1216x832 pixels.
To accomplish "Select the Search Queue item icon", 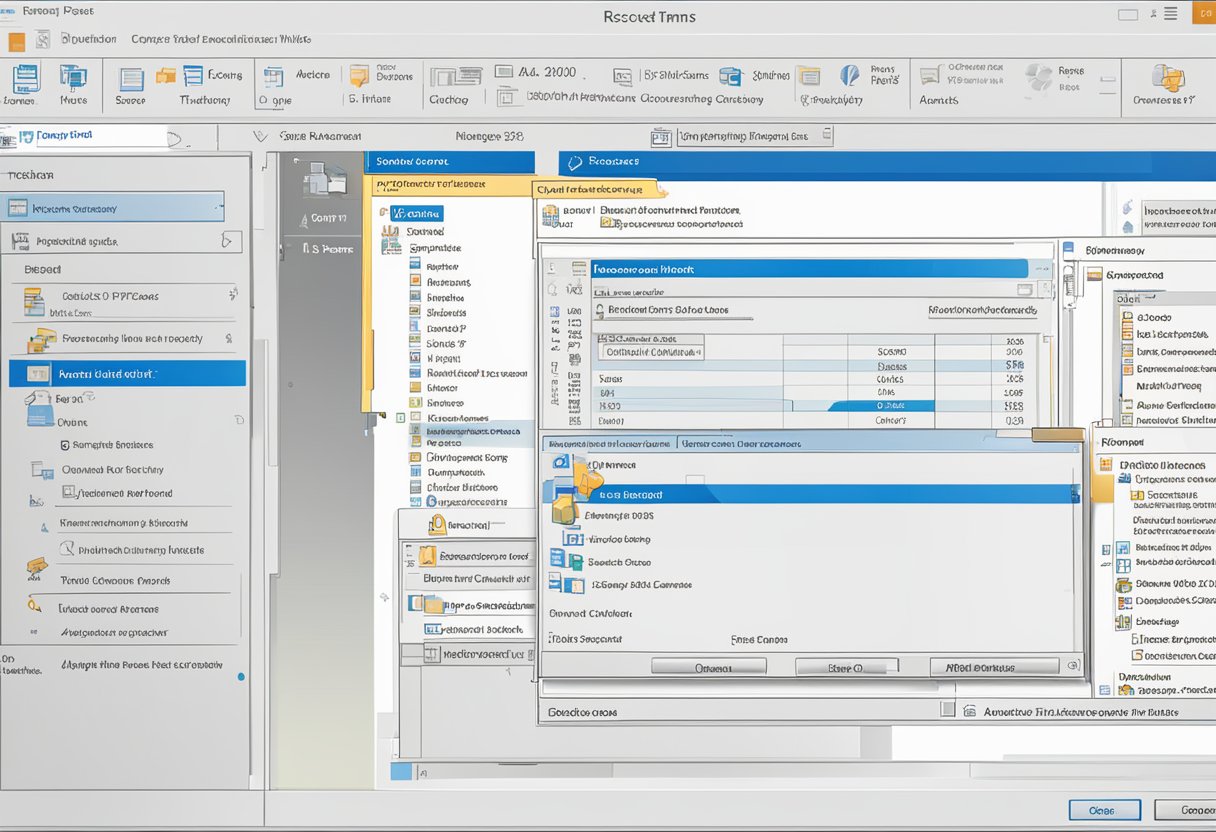I will pyautogui.click(x=566, y=562).
